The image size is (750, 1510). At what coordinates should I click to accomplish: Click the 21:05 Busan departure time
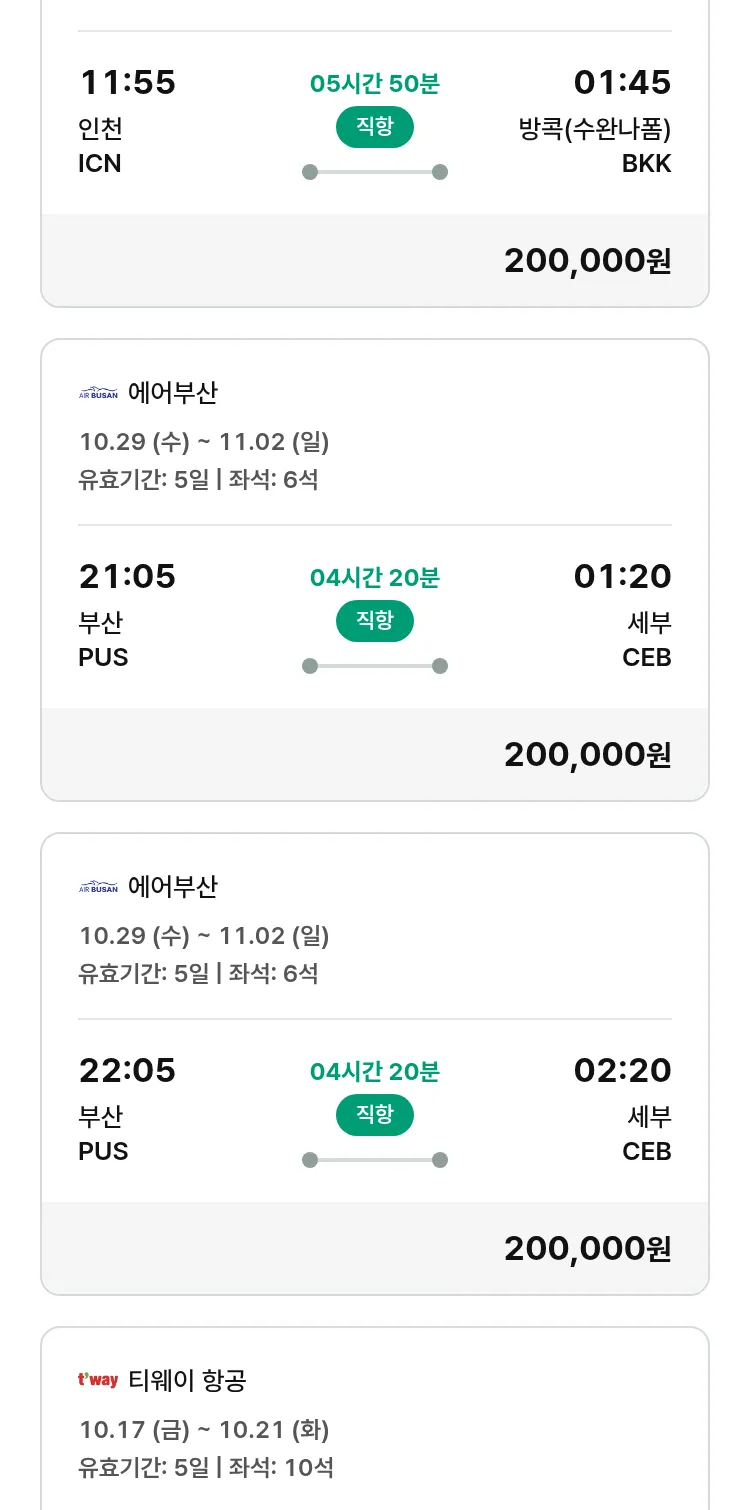[x=127, y=577]
